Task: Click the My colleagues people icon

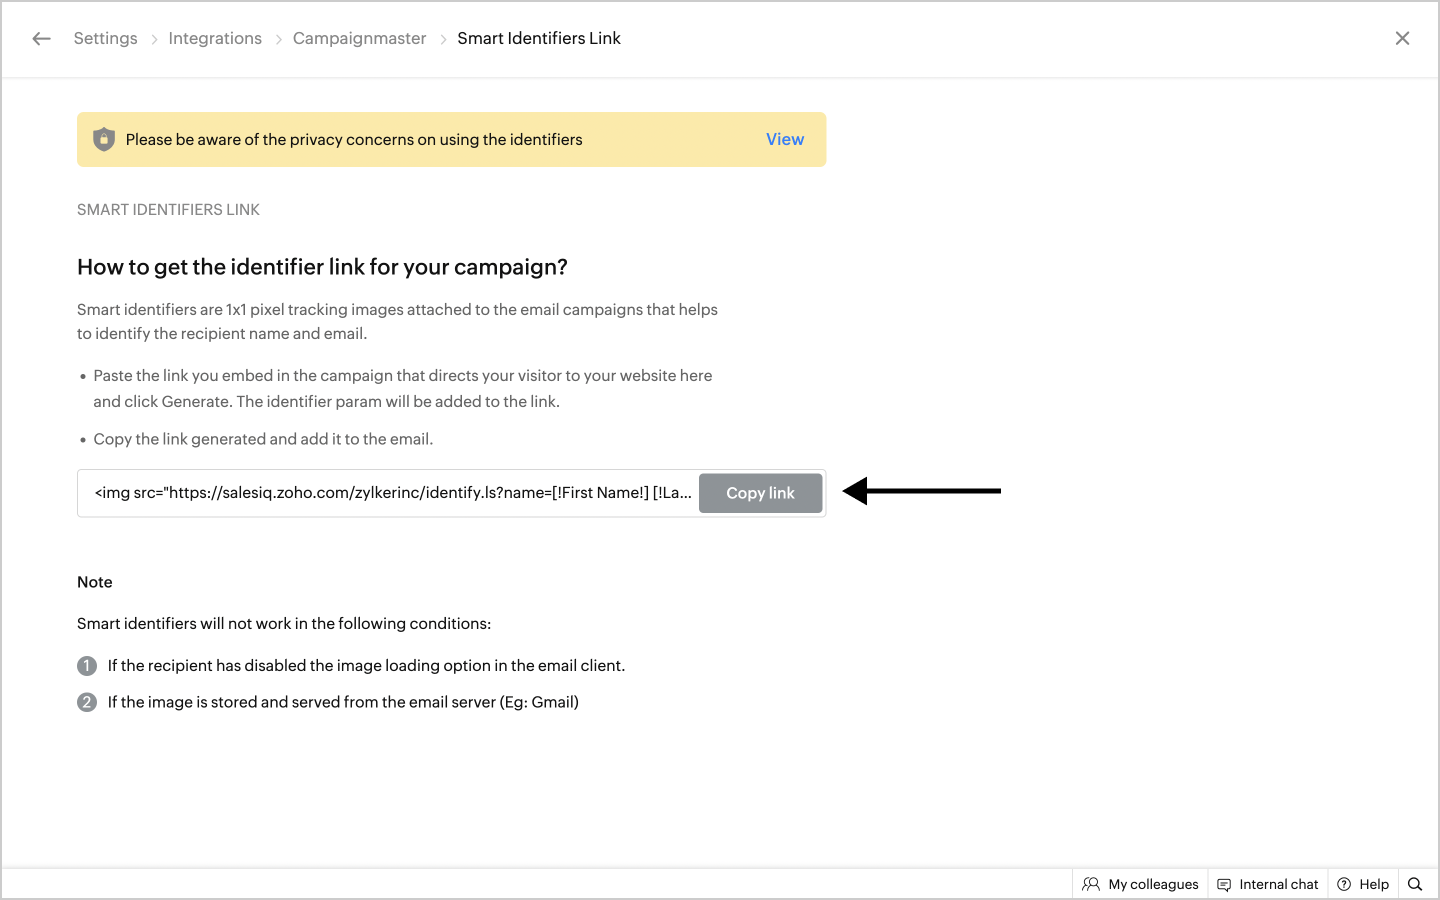Action: [x=1091, y=884]
